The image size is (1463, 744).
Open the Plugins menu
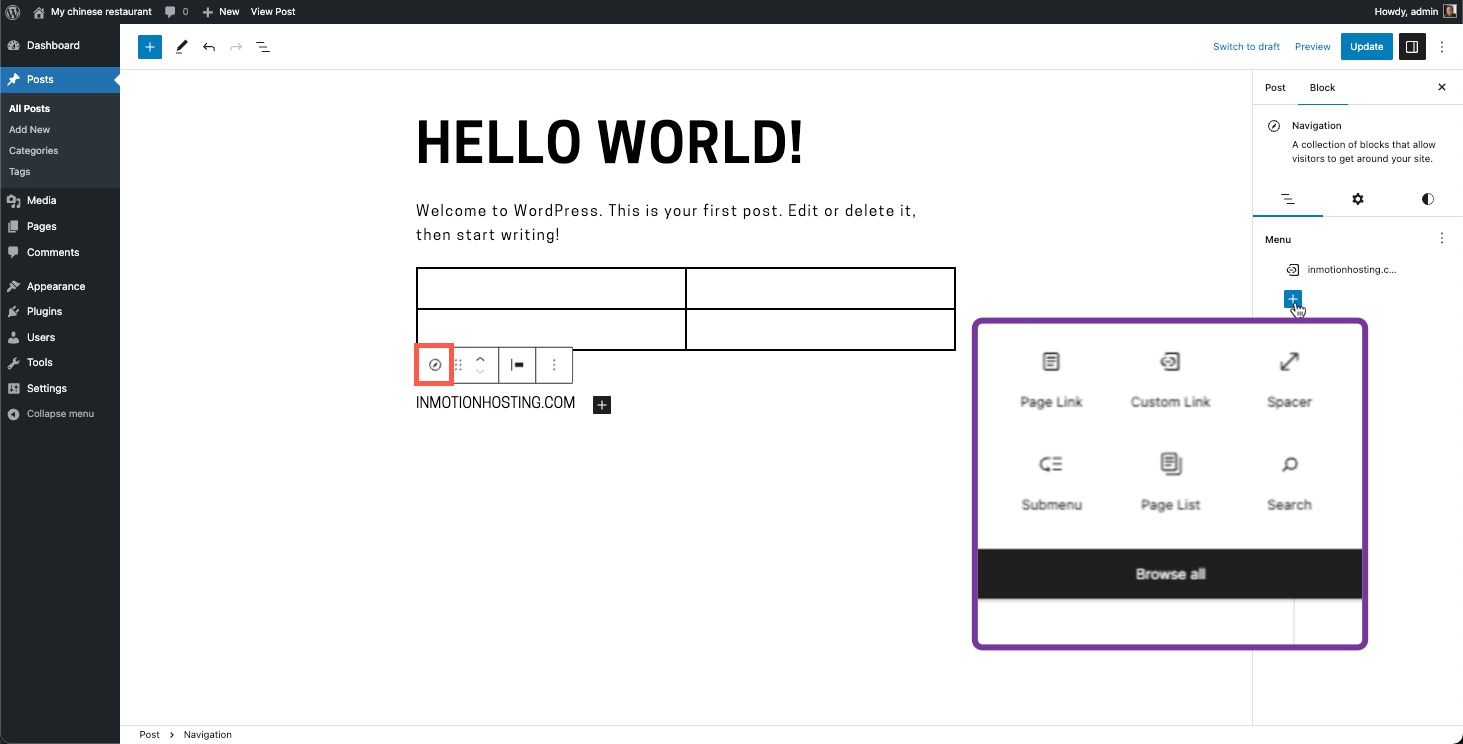tap(60, 312)
